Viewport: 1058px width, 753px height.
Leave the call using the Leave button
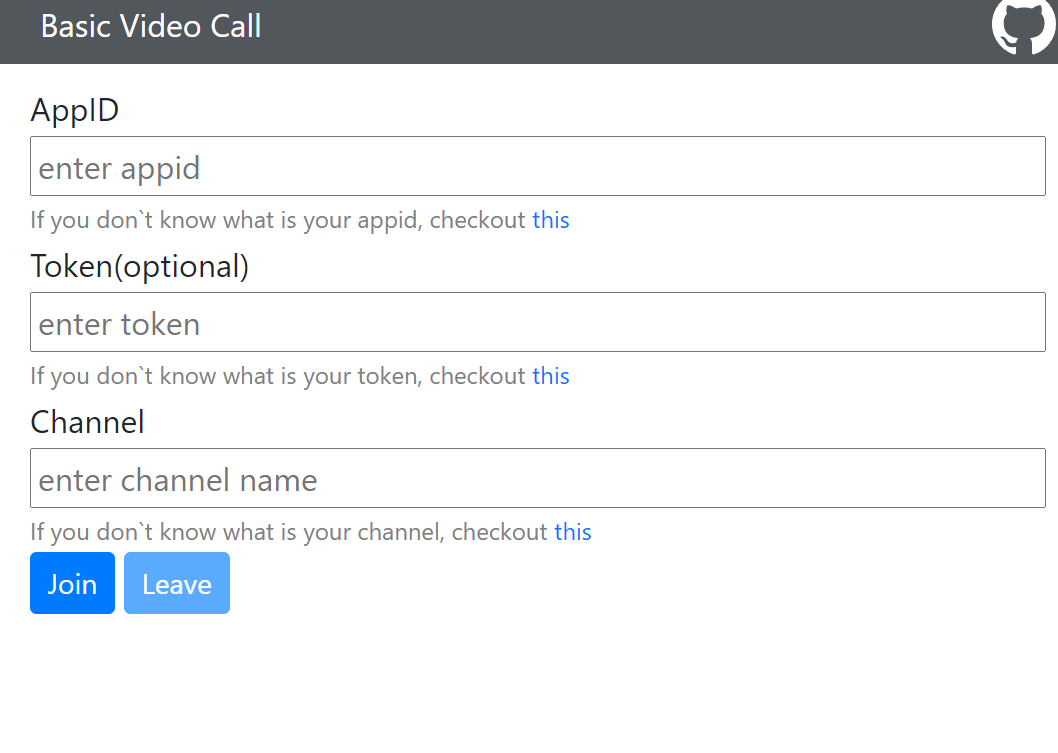[176, 583]
